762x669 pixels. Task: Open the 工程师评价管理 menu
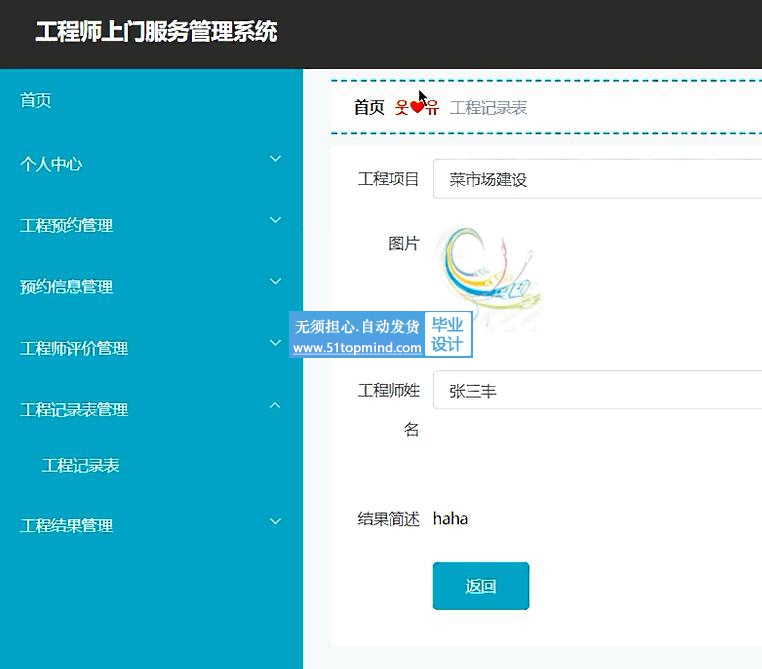click(74, 348)
